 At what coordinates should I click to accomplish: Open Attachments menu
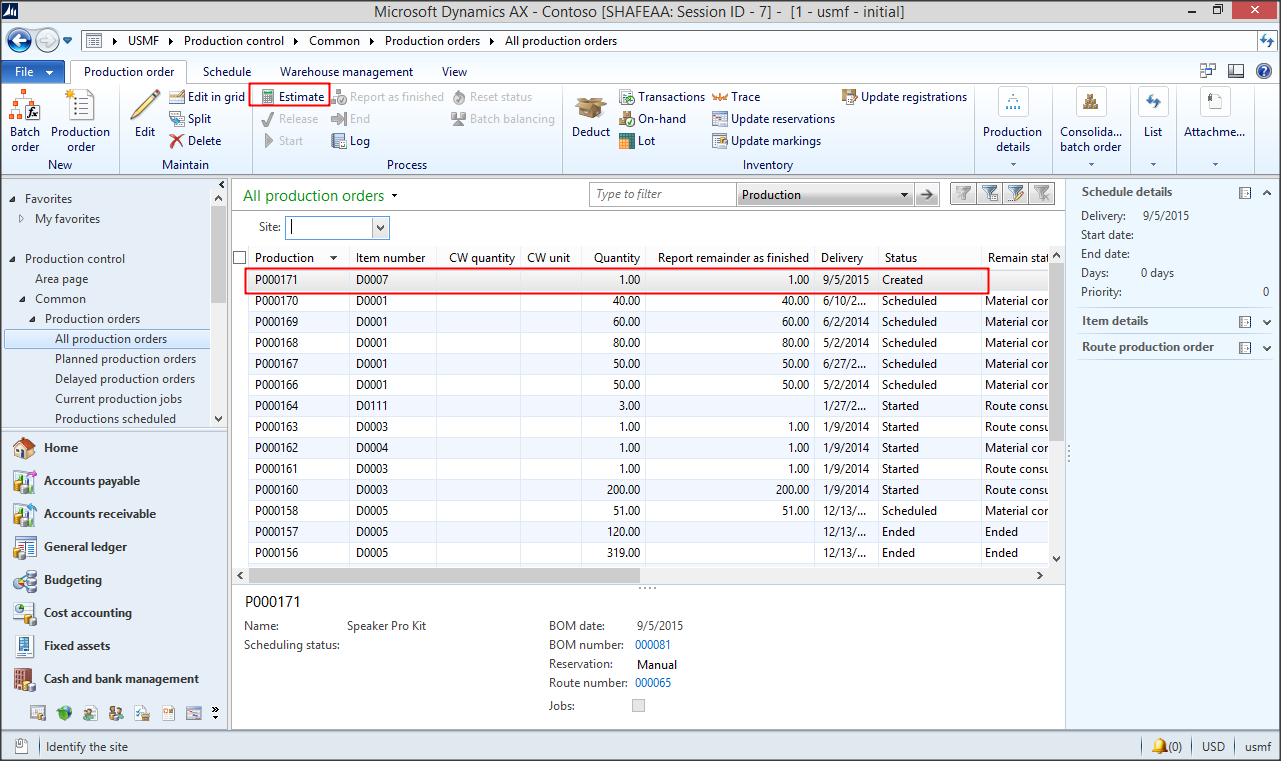pos(1215,128)
